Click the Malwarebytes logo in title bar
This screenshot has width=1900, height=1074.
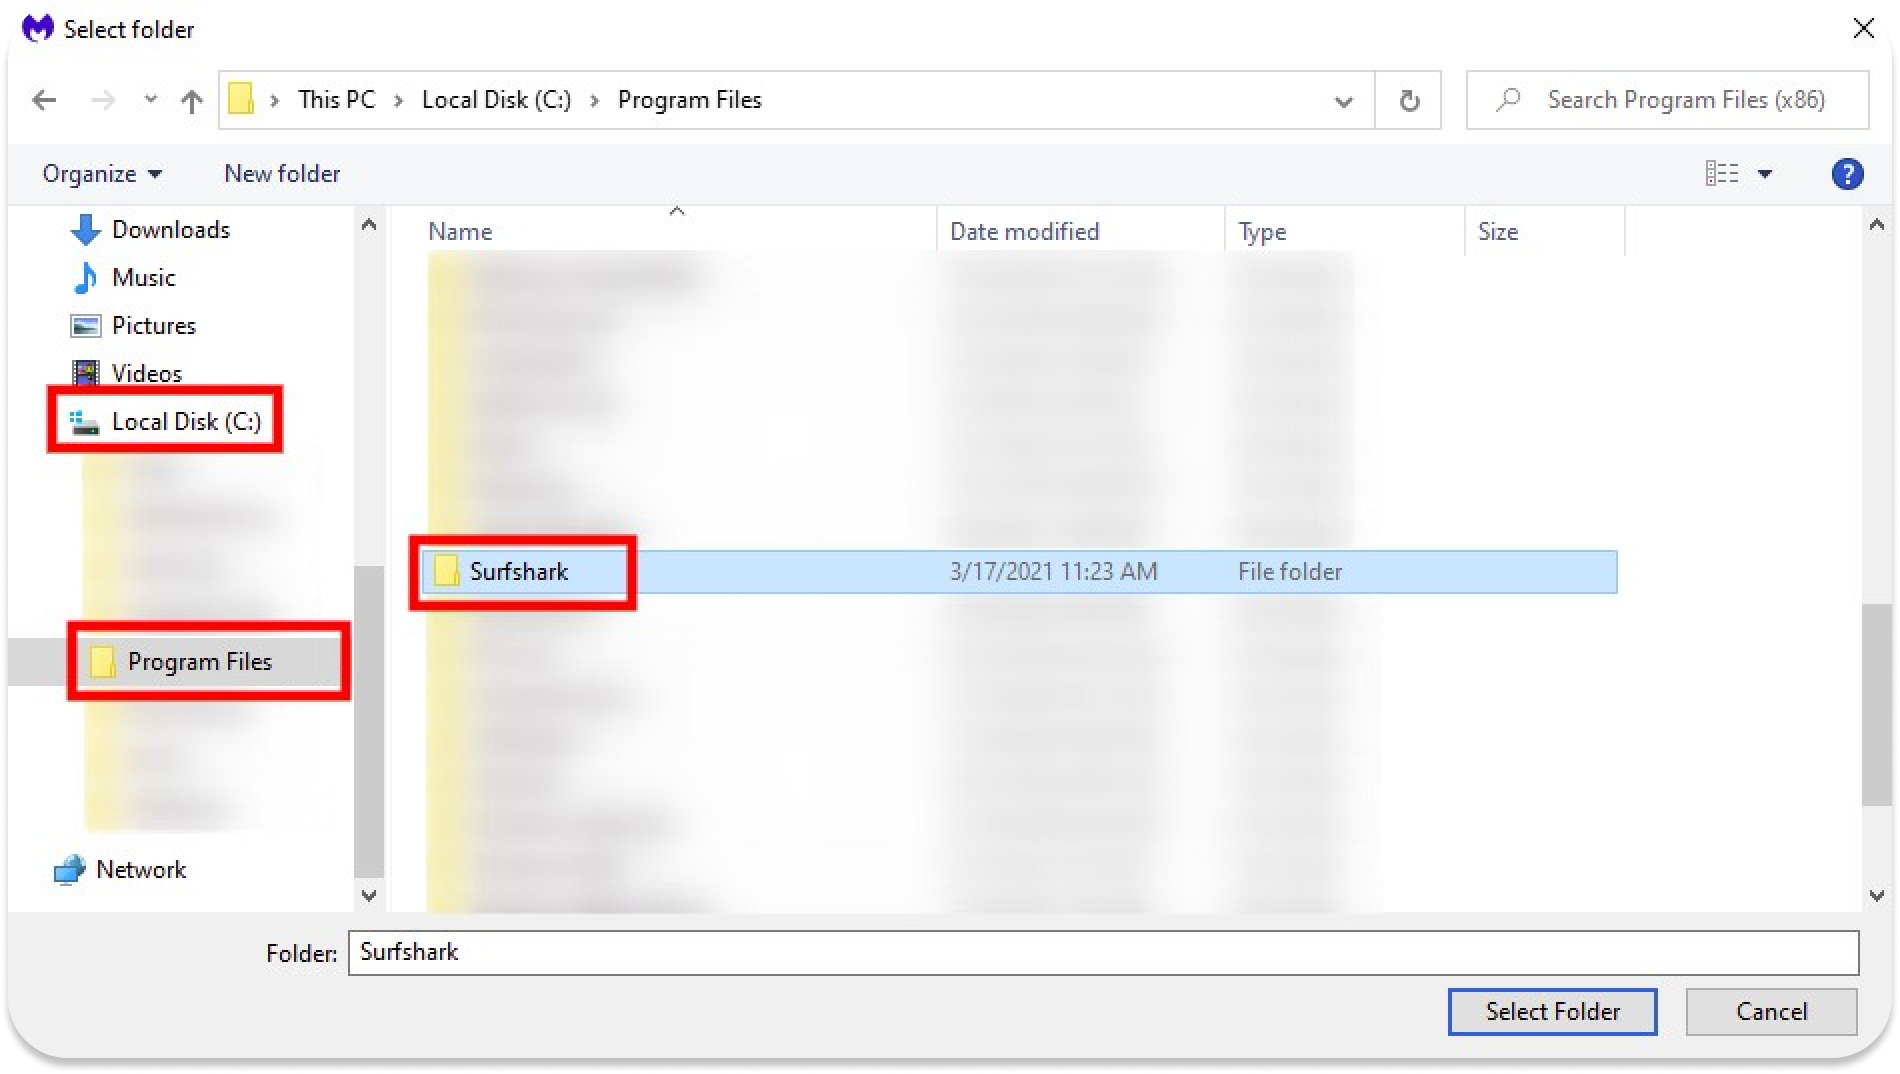pyautogui.click(x=37, y=28)
